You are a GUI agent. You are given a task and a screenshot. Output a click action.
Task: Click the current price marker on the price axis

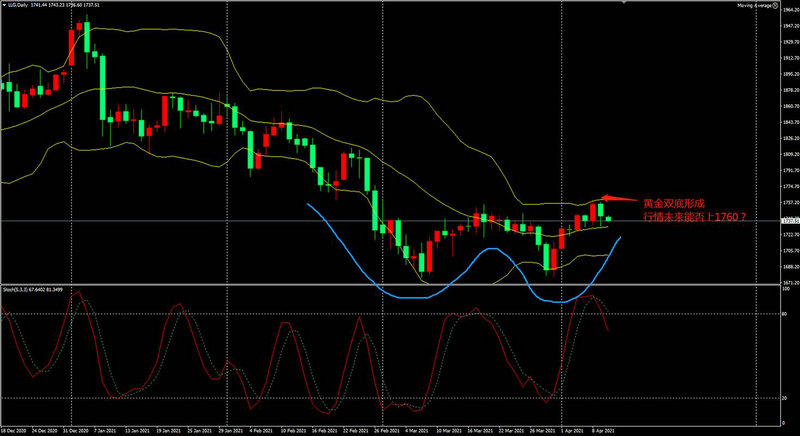[789, 220]
